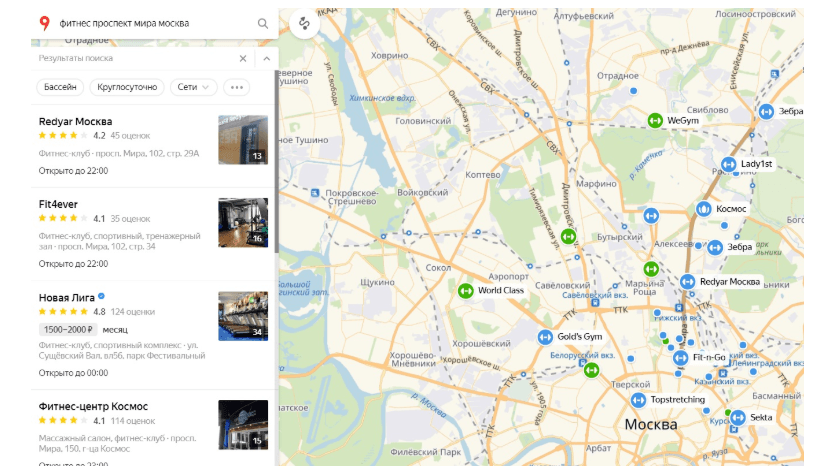Toggle the Бассейн filter chip
813x469 pixels.
(x=60, y=87)
